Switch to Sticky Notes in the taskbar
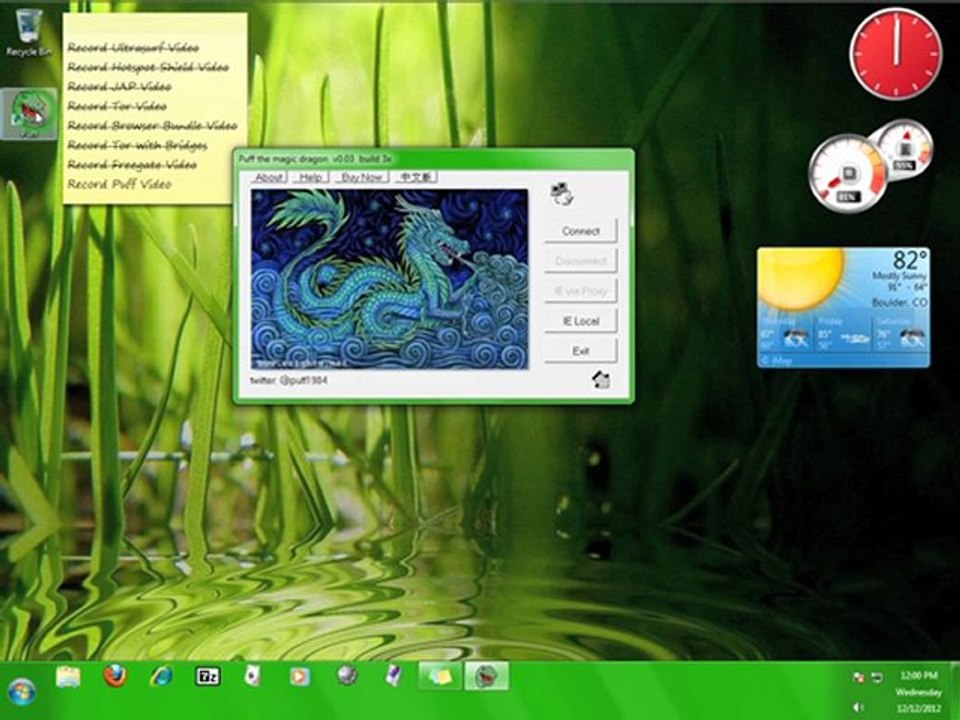 [x=440, y=677]
